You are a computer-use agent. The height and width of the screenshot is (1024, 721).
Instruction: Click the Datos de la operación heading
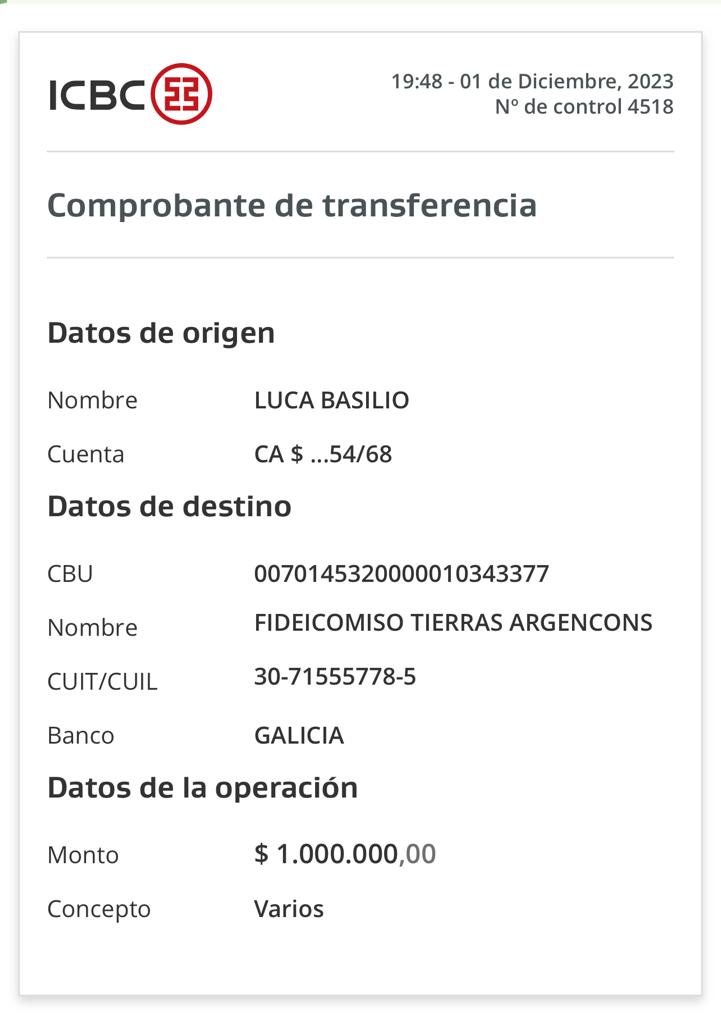pyautogui.click(x=202, y=788)
